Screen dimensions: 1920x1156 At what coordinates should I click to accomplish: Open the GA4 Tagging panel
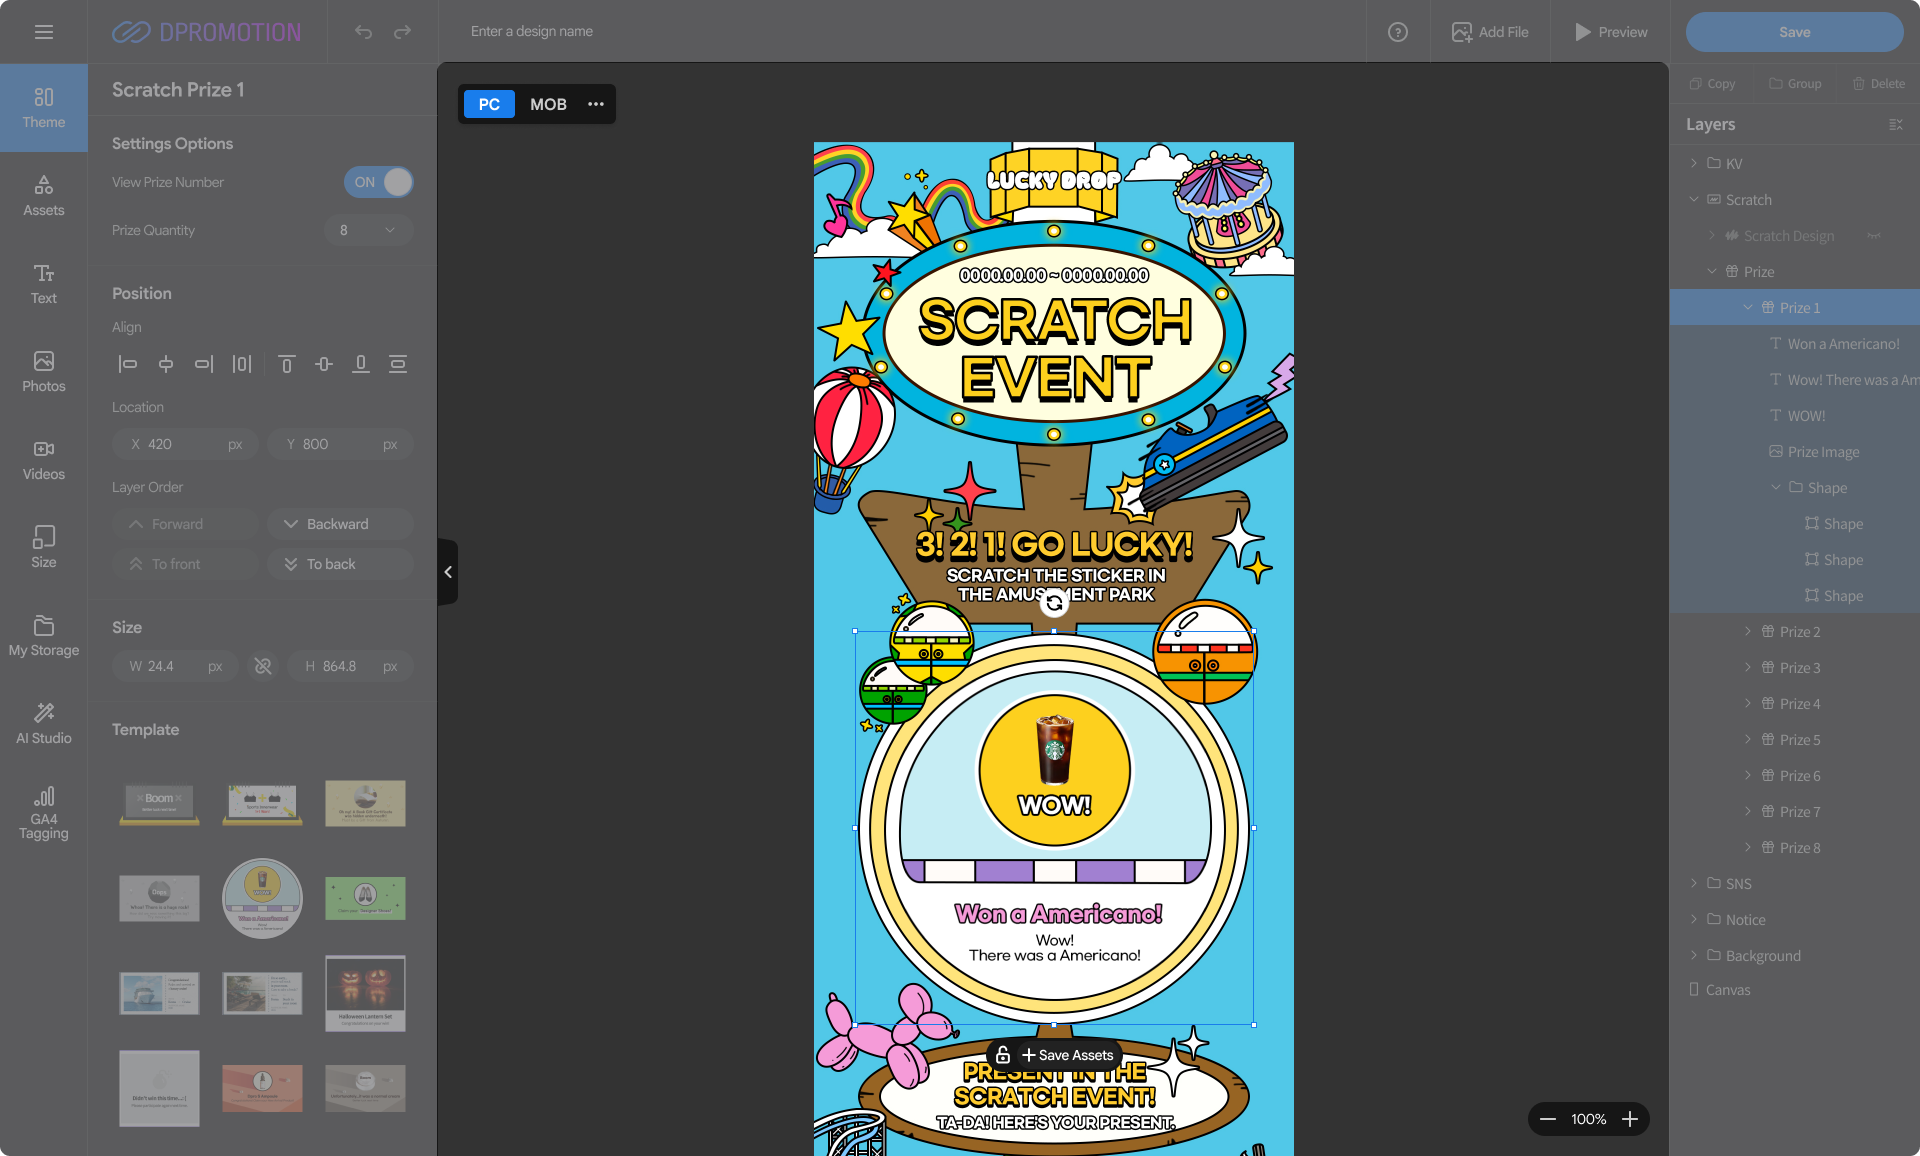tap(44, 812)
